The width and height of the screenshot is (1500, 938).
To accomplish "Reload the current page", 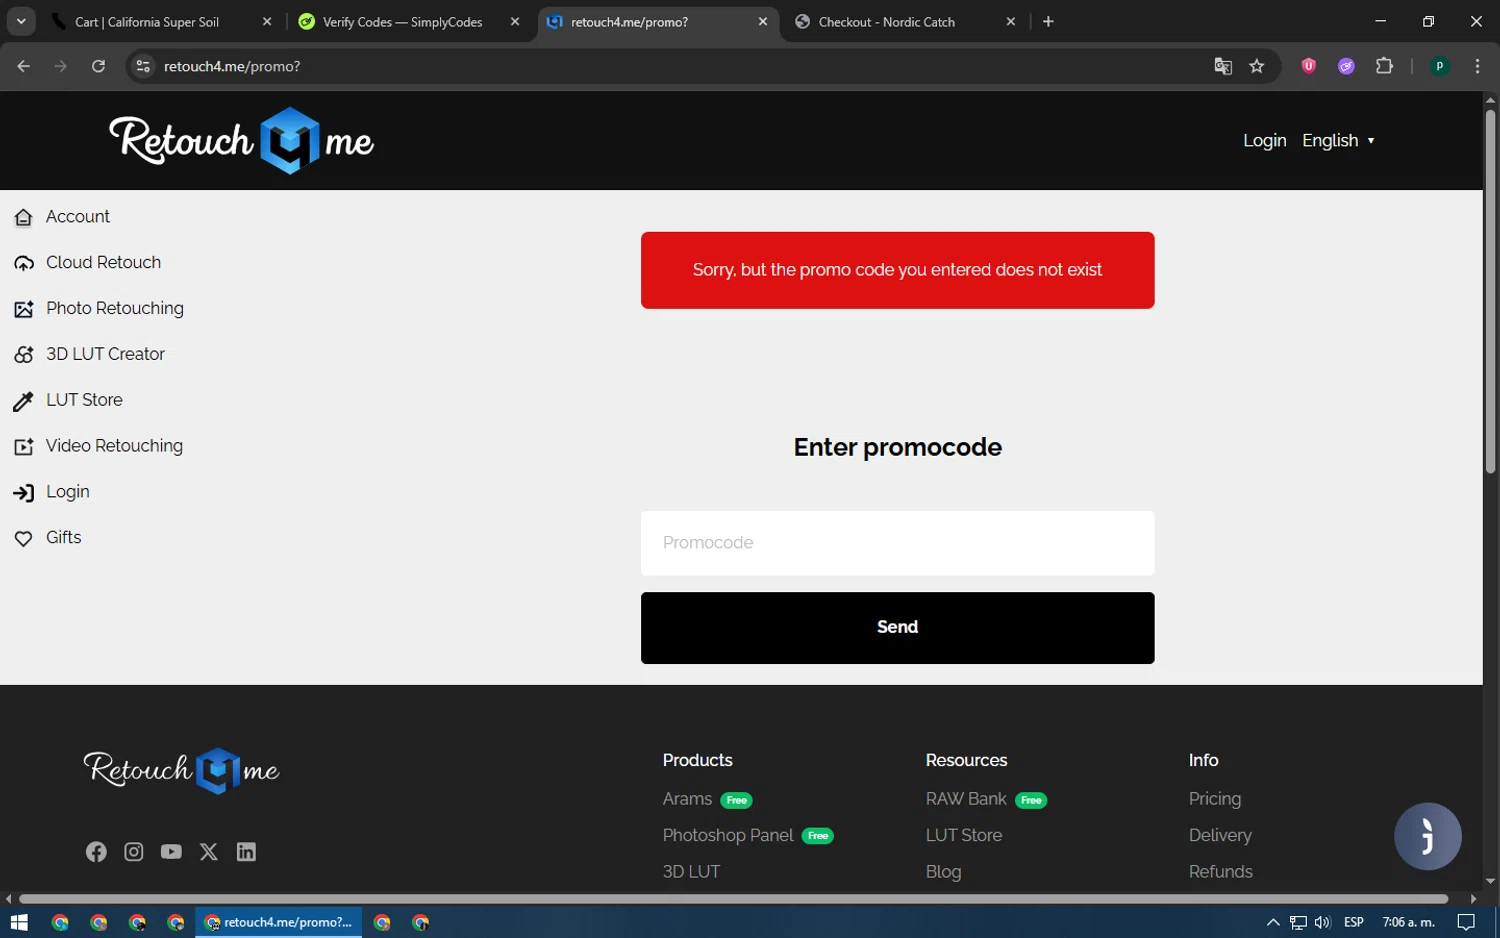I will coord(98,67).
